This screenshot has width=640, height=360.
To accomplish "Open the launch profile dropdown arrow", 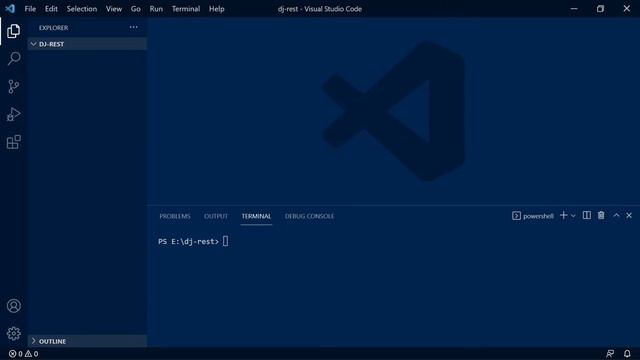I will (573, 216).
